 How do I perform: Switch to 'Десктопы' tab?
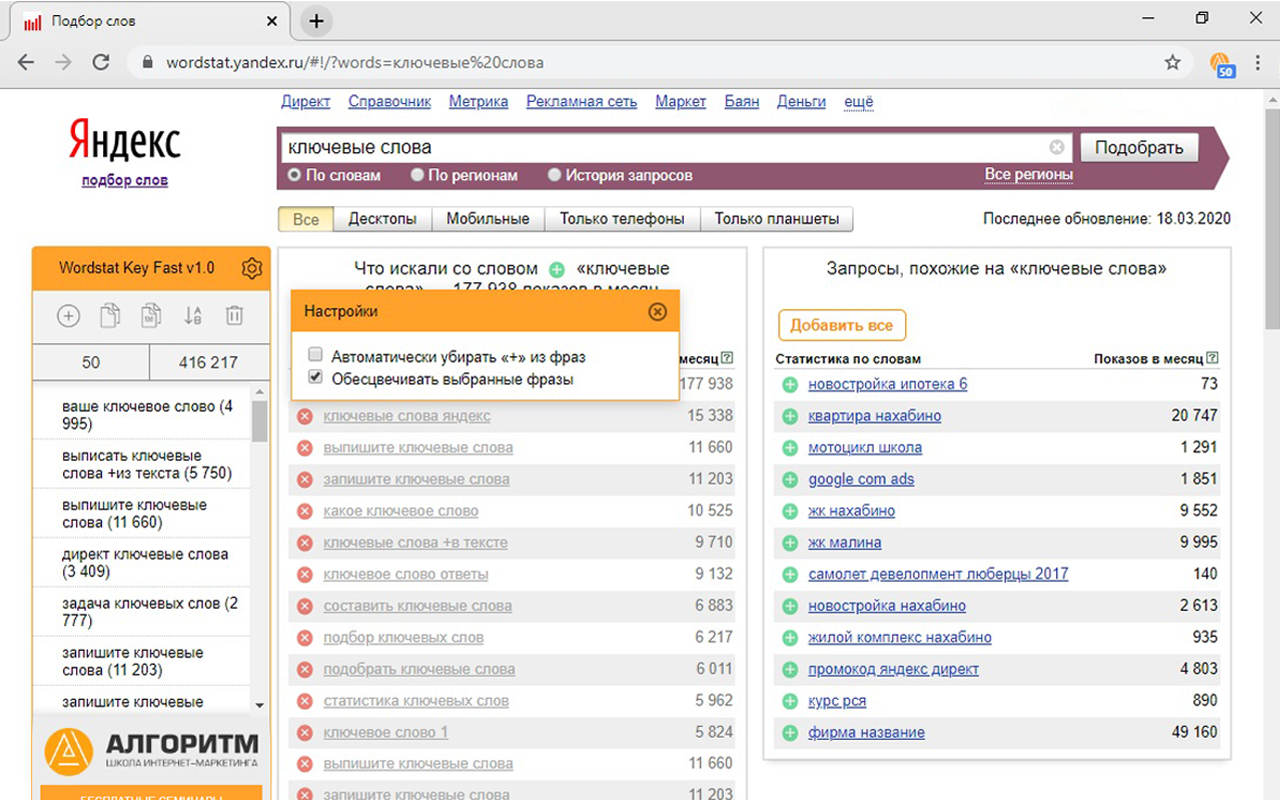click(x=382, y=219)
